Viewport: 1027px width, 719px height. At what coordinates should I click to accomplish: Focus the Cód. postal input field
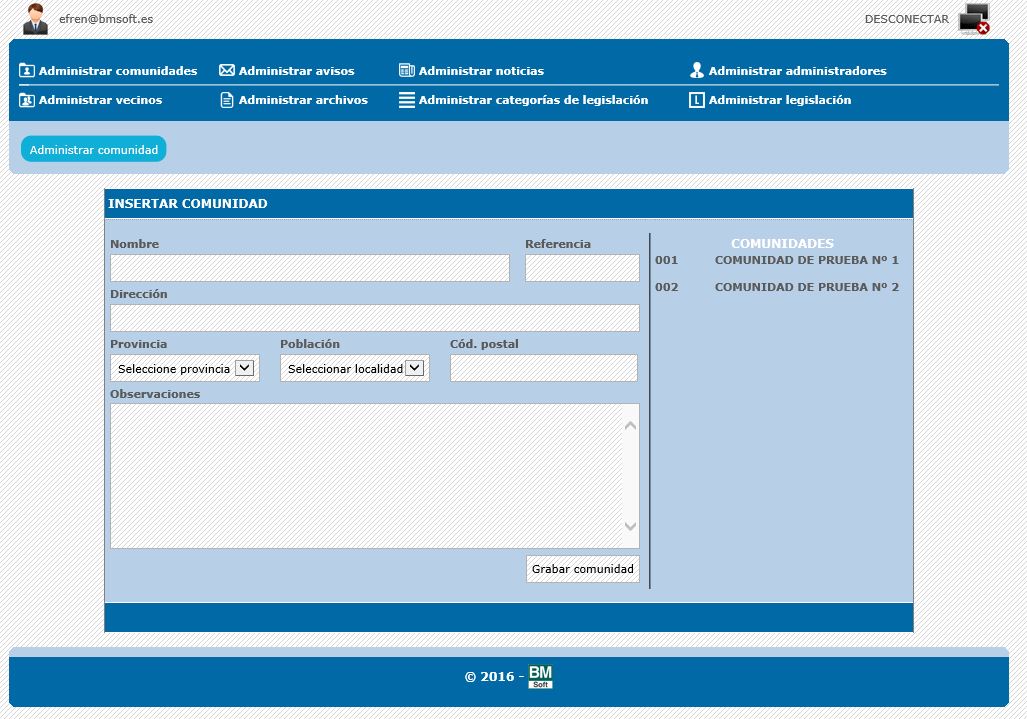click(x=543, y=368)
